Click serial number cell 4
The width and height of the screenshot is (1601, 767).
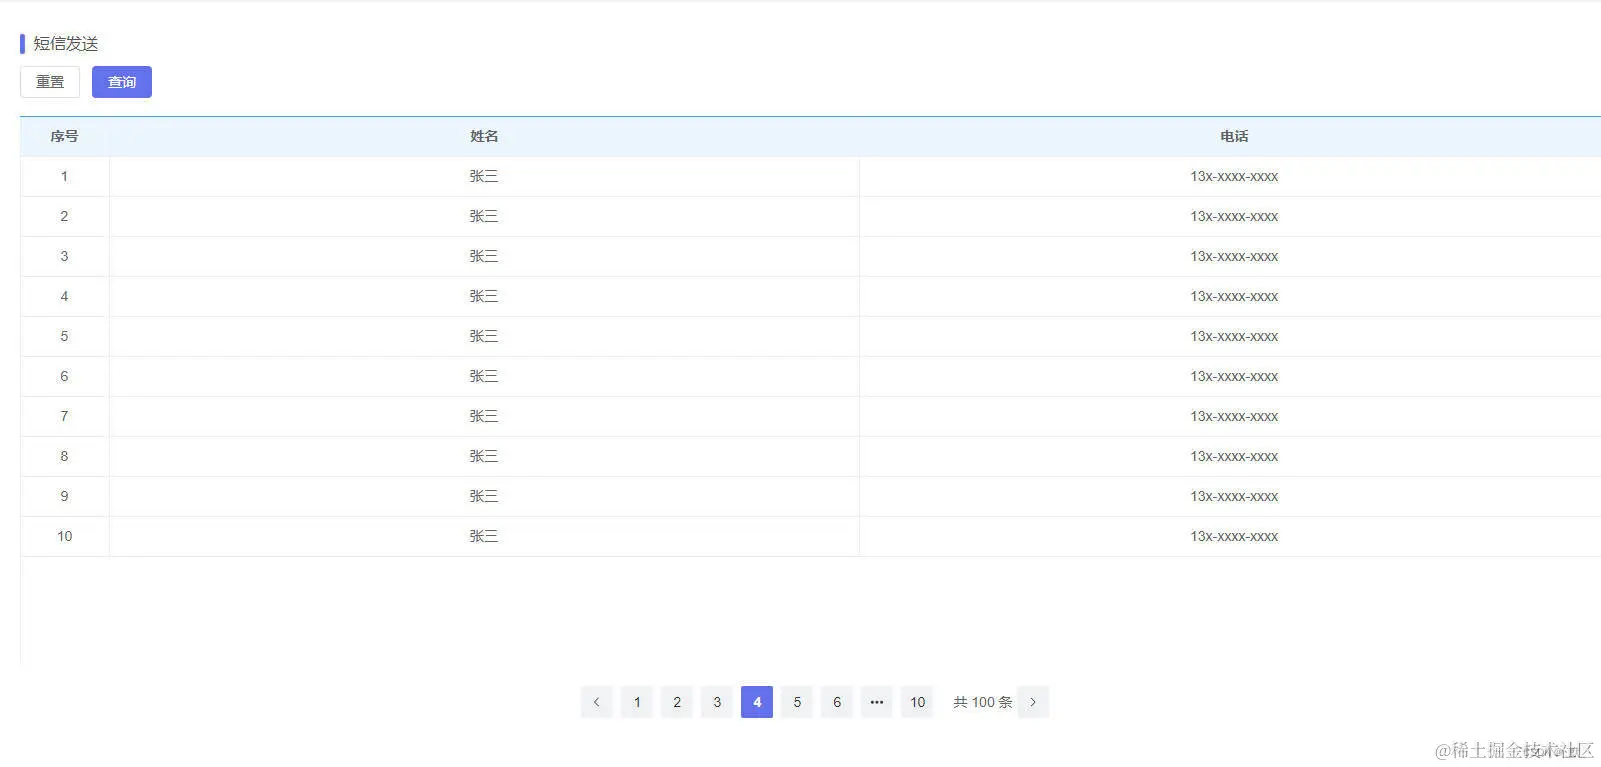coord(65,296)
